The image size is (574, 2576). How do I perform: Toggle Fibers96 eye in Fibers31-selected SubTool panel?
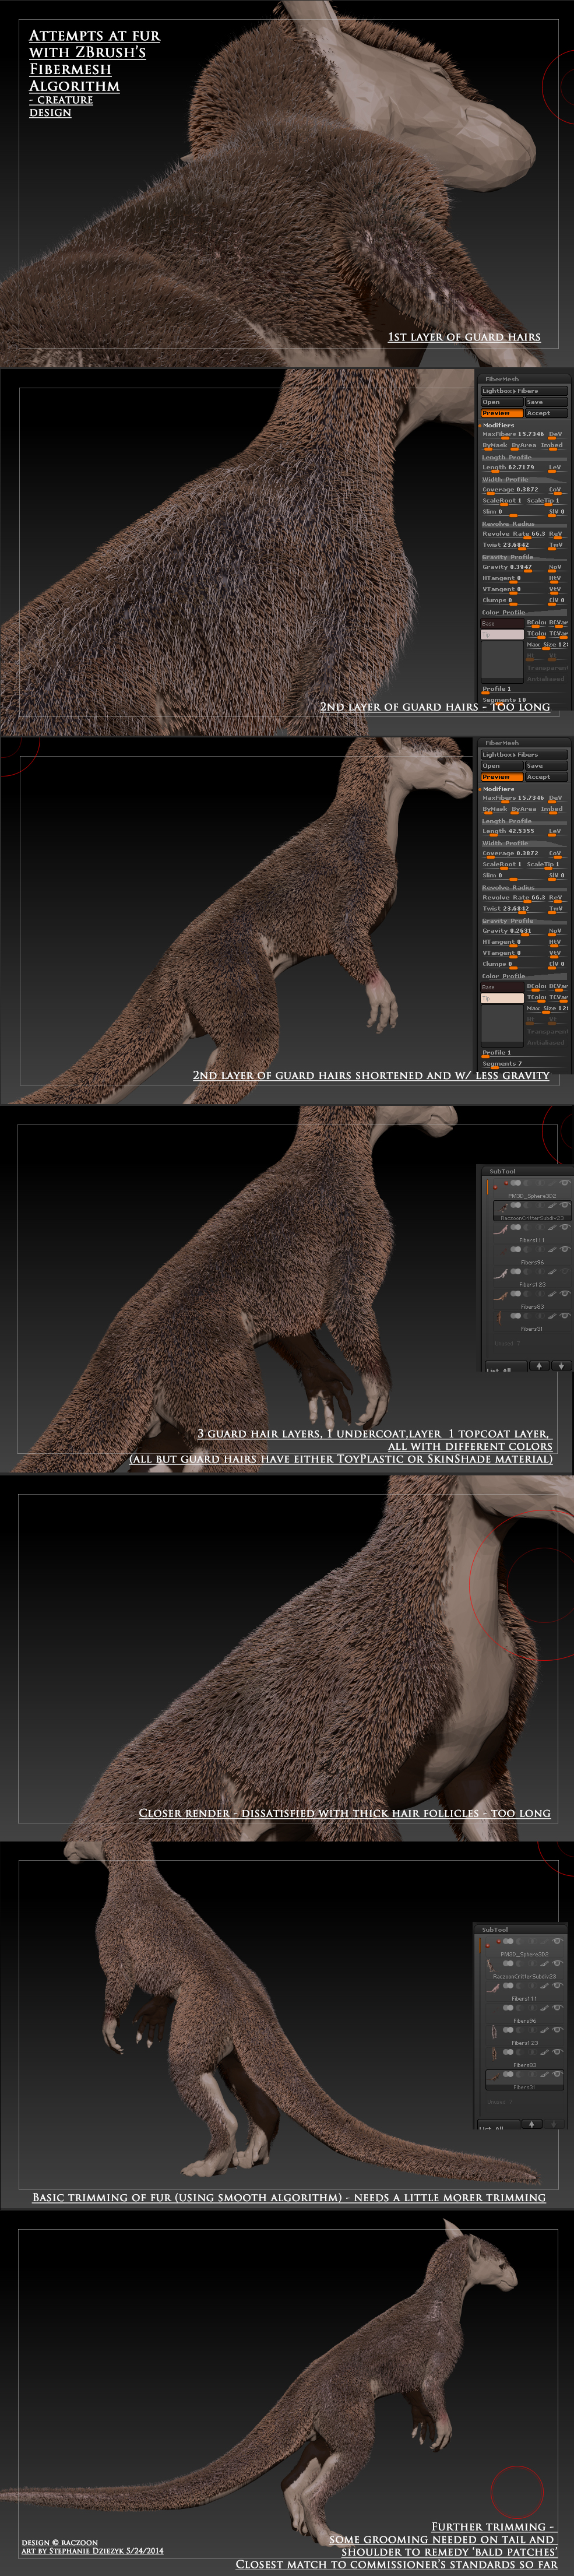[x=557, y=2008]
